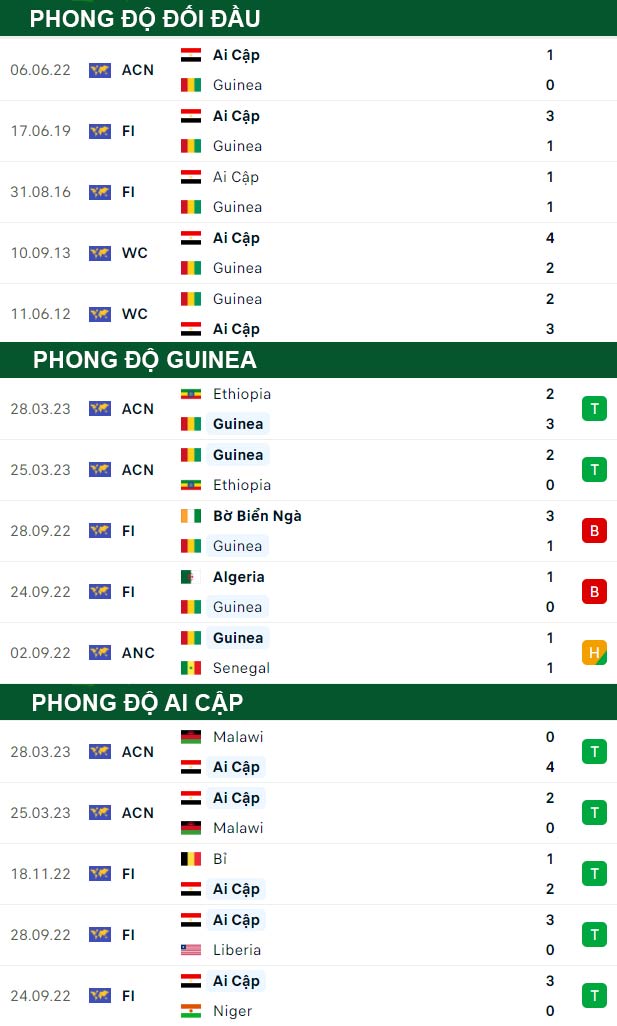Screen dimensions: 617x1026
Task: Select the PHONG ĐỘ GUINEA section header
Action: (308, 360)
